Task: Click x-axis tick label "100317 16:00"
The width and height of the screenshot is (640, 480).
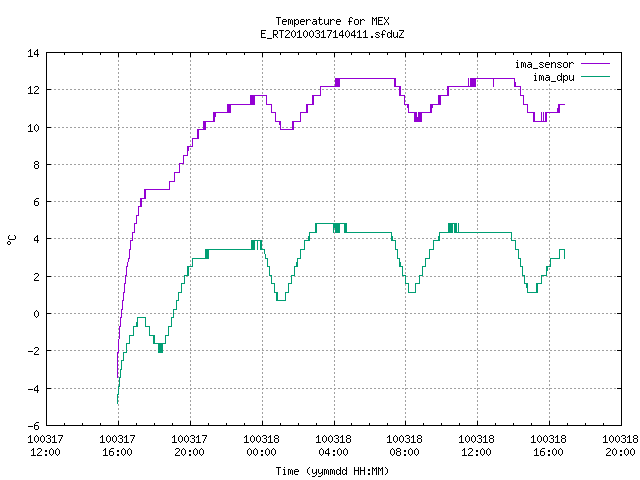Action: [118, 445]
